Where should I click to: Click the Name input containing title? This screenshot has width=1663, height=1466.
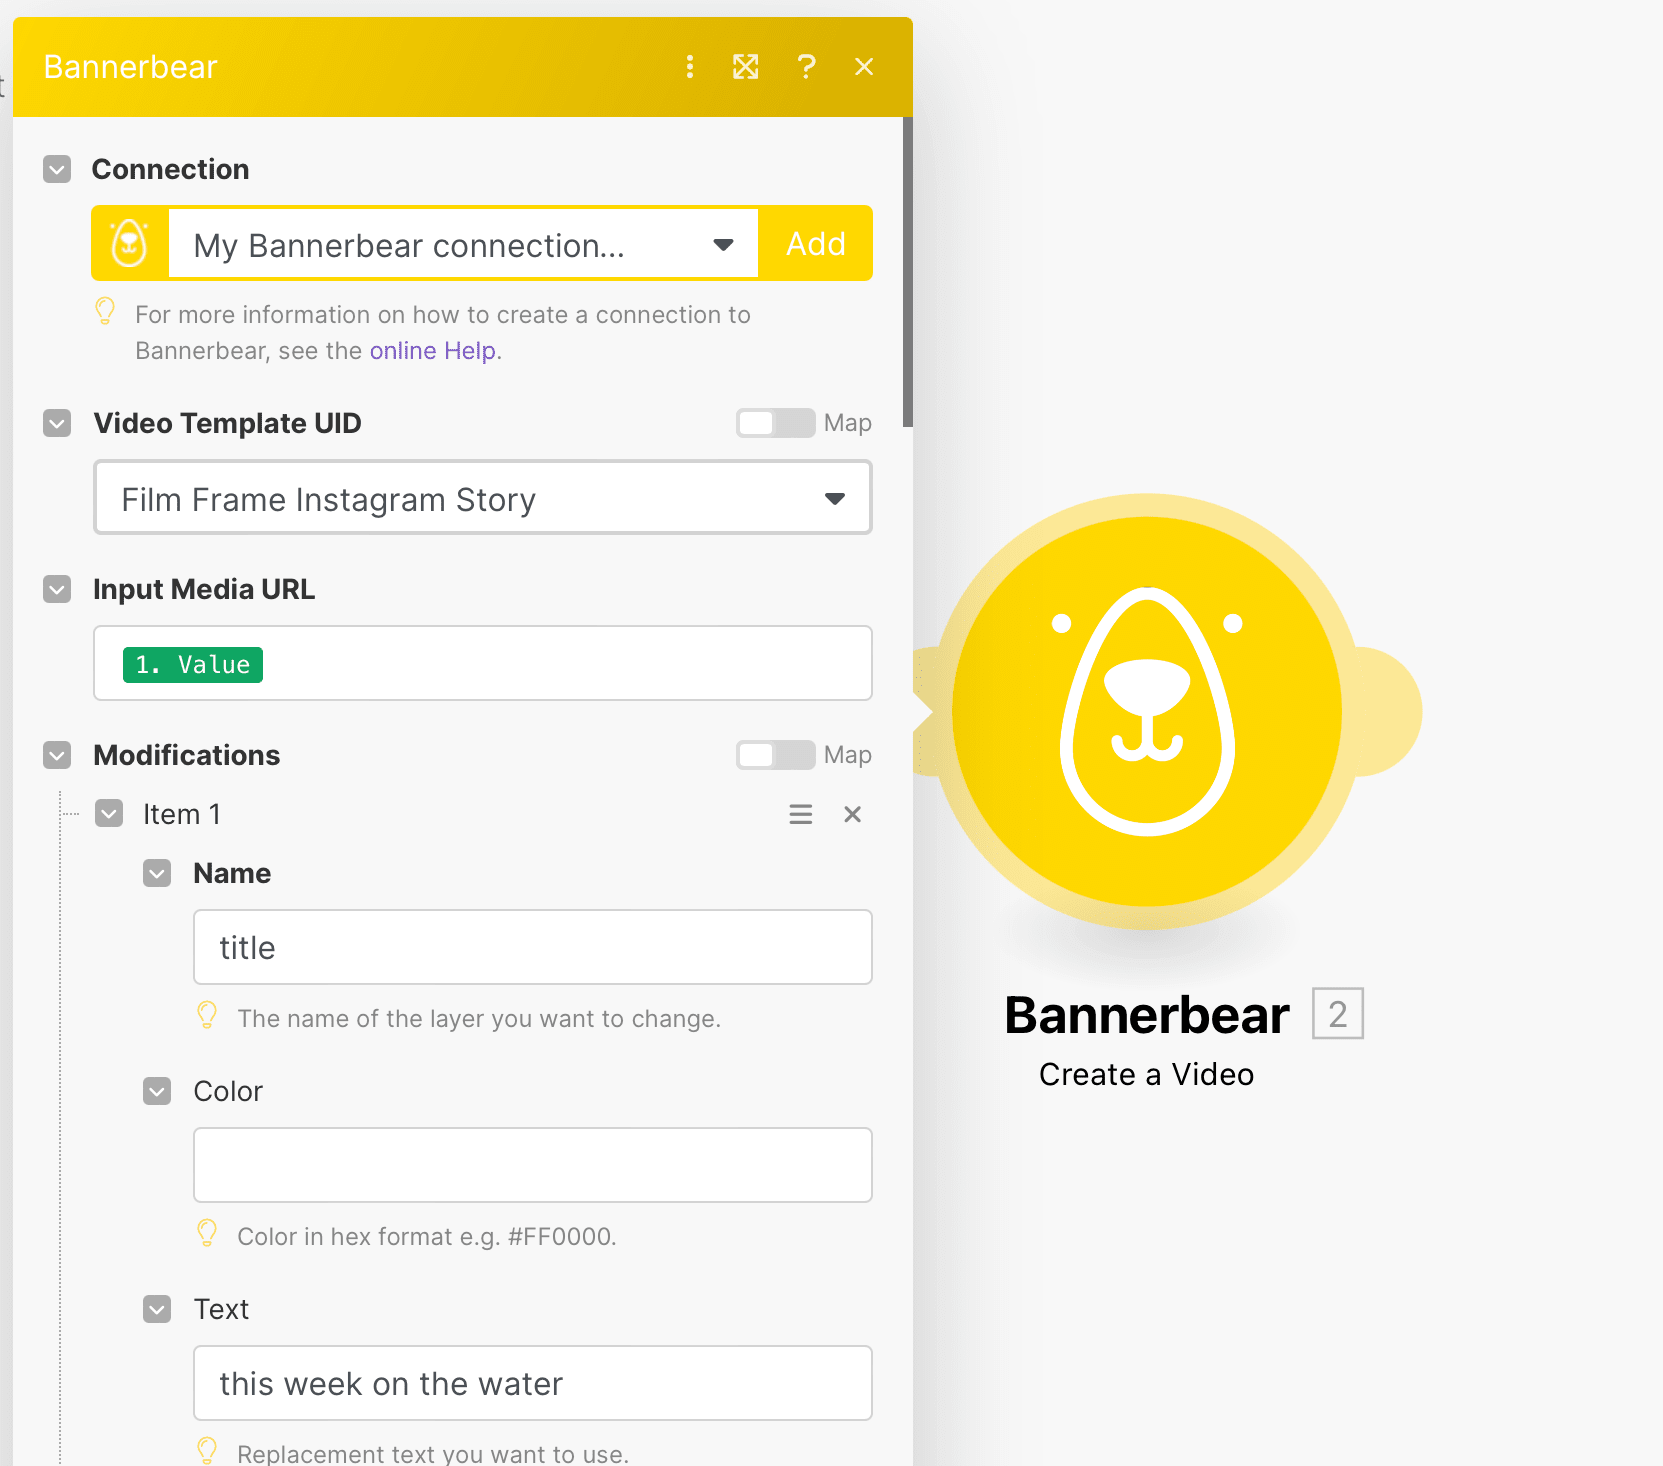pos(533,947)
